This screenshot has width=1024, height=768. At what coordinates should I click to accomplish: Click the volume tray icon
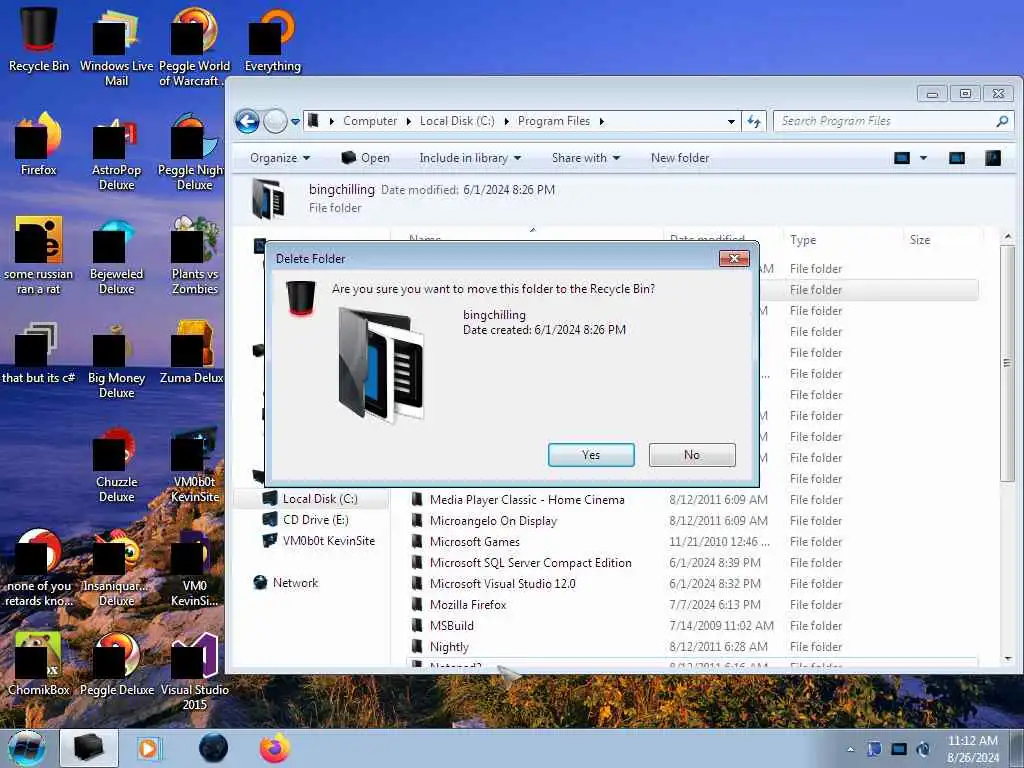pyautogui.click(x=923, y=749)
